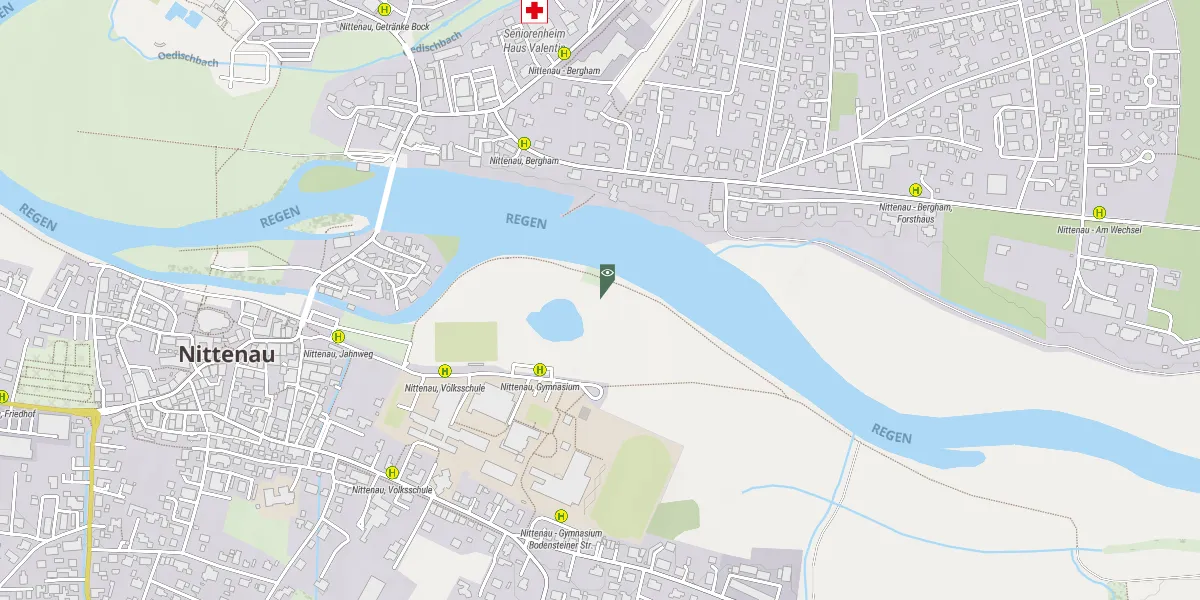The image size is (1200, 600).
Task: Click the Nittenau town name label
Action: click(x=226, y=354)
